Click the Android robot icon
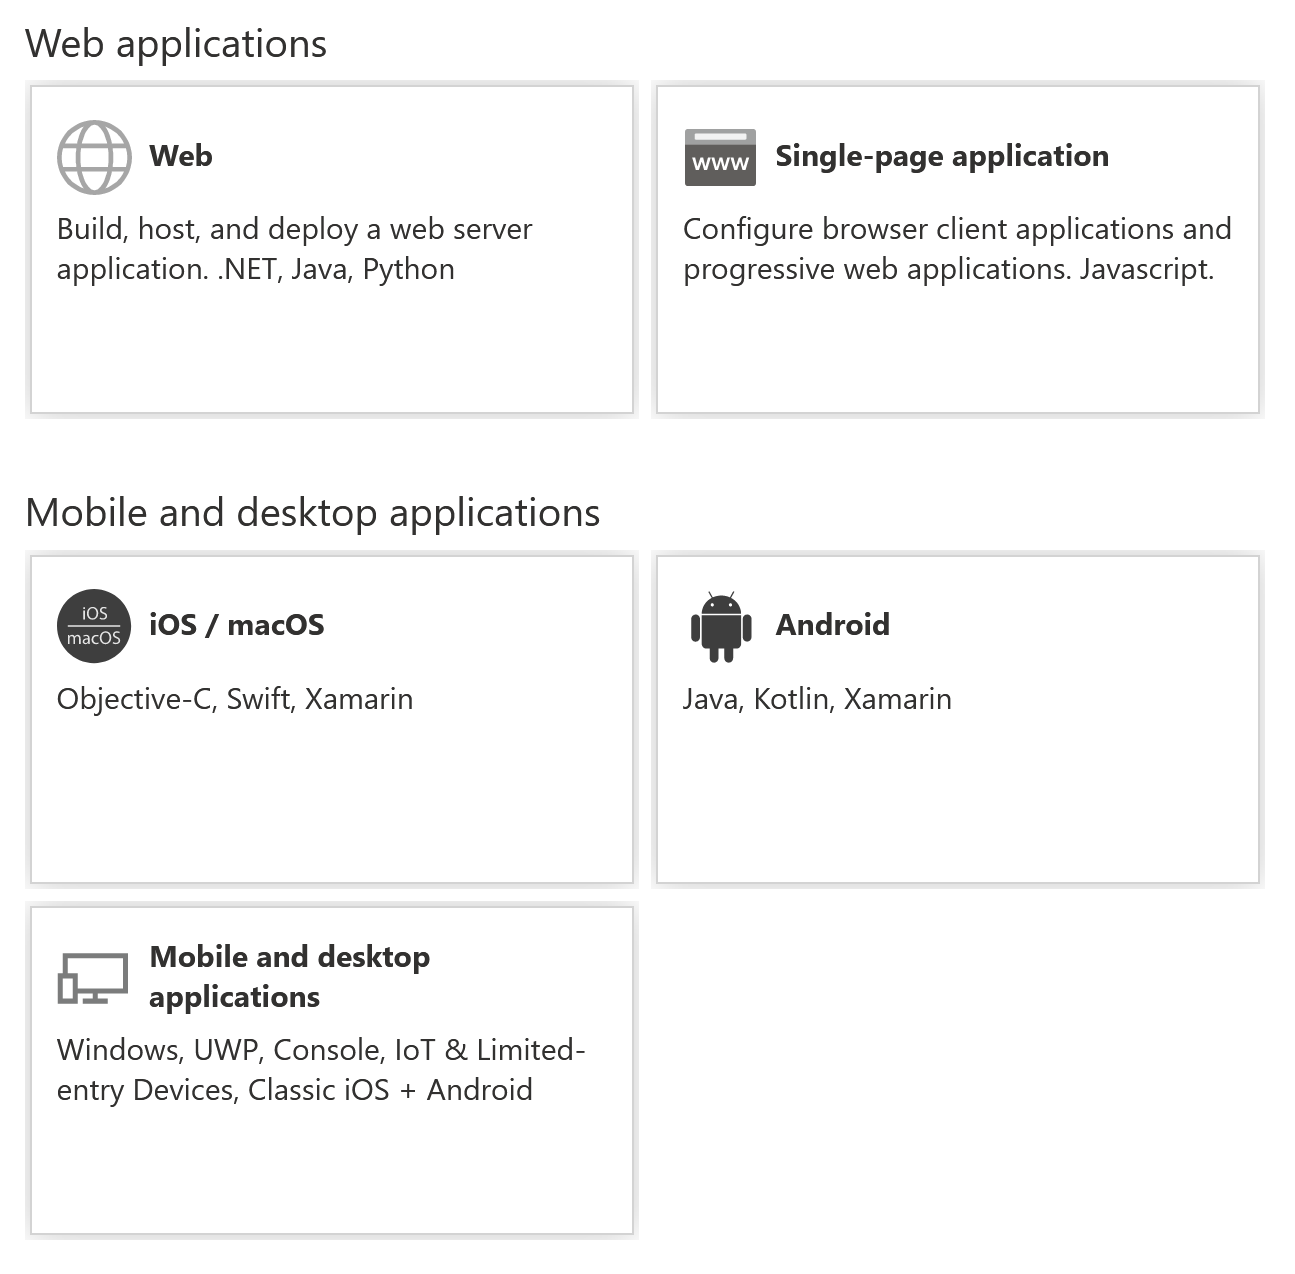The width and height of the screenshot is (1295, 1274). (x=720, y=625)
